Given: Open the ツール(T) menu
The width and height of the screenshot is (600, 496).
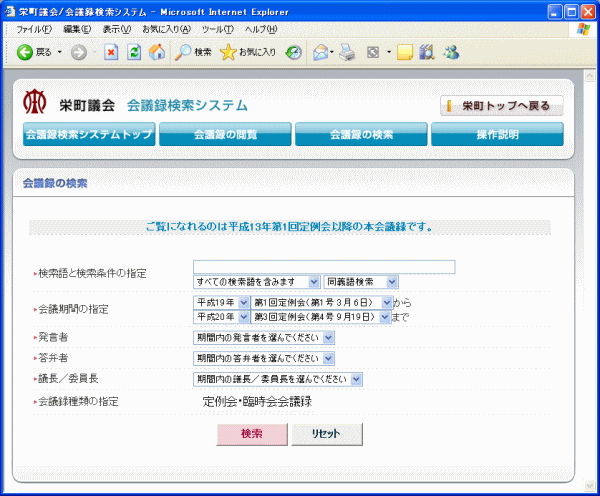Looking at the screenshot, I should click(218, 29).
